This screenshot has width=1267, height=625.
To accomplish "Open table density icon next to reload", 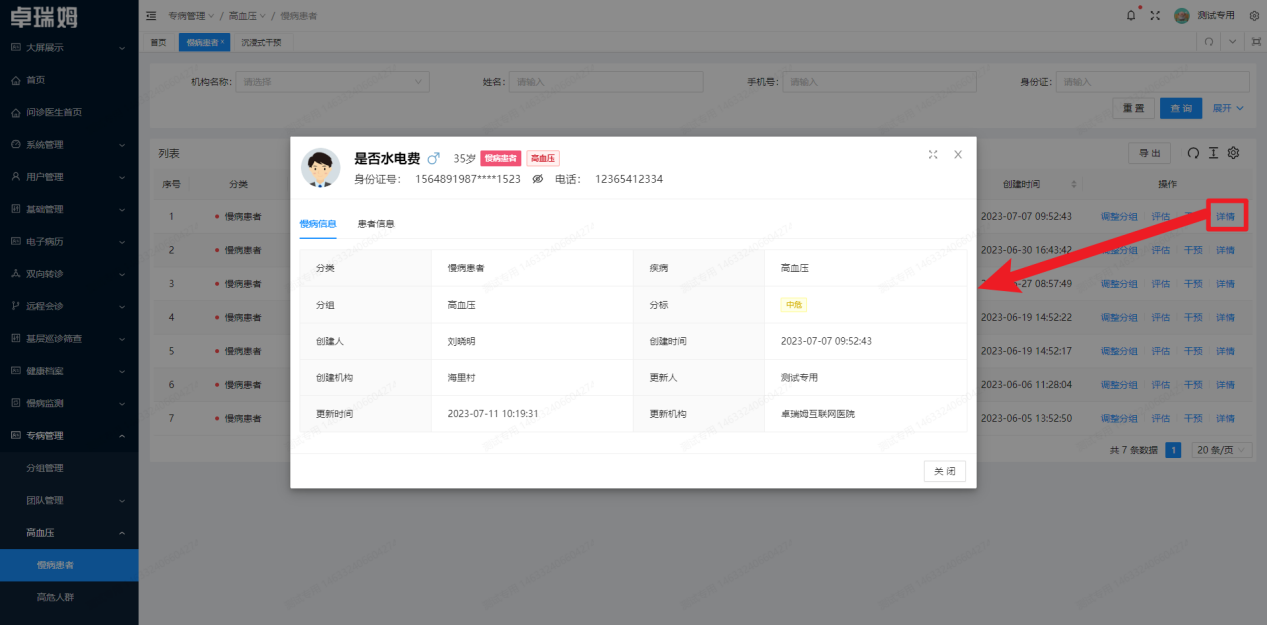I will (1213, 153).
